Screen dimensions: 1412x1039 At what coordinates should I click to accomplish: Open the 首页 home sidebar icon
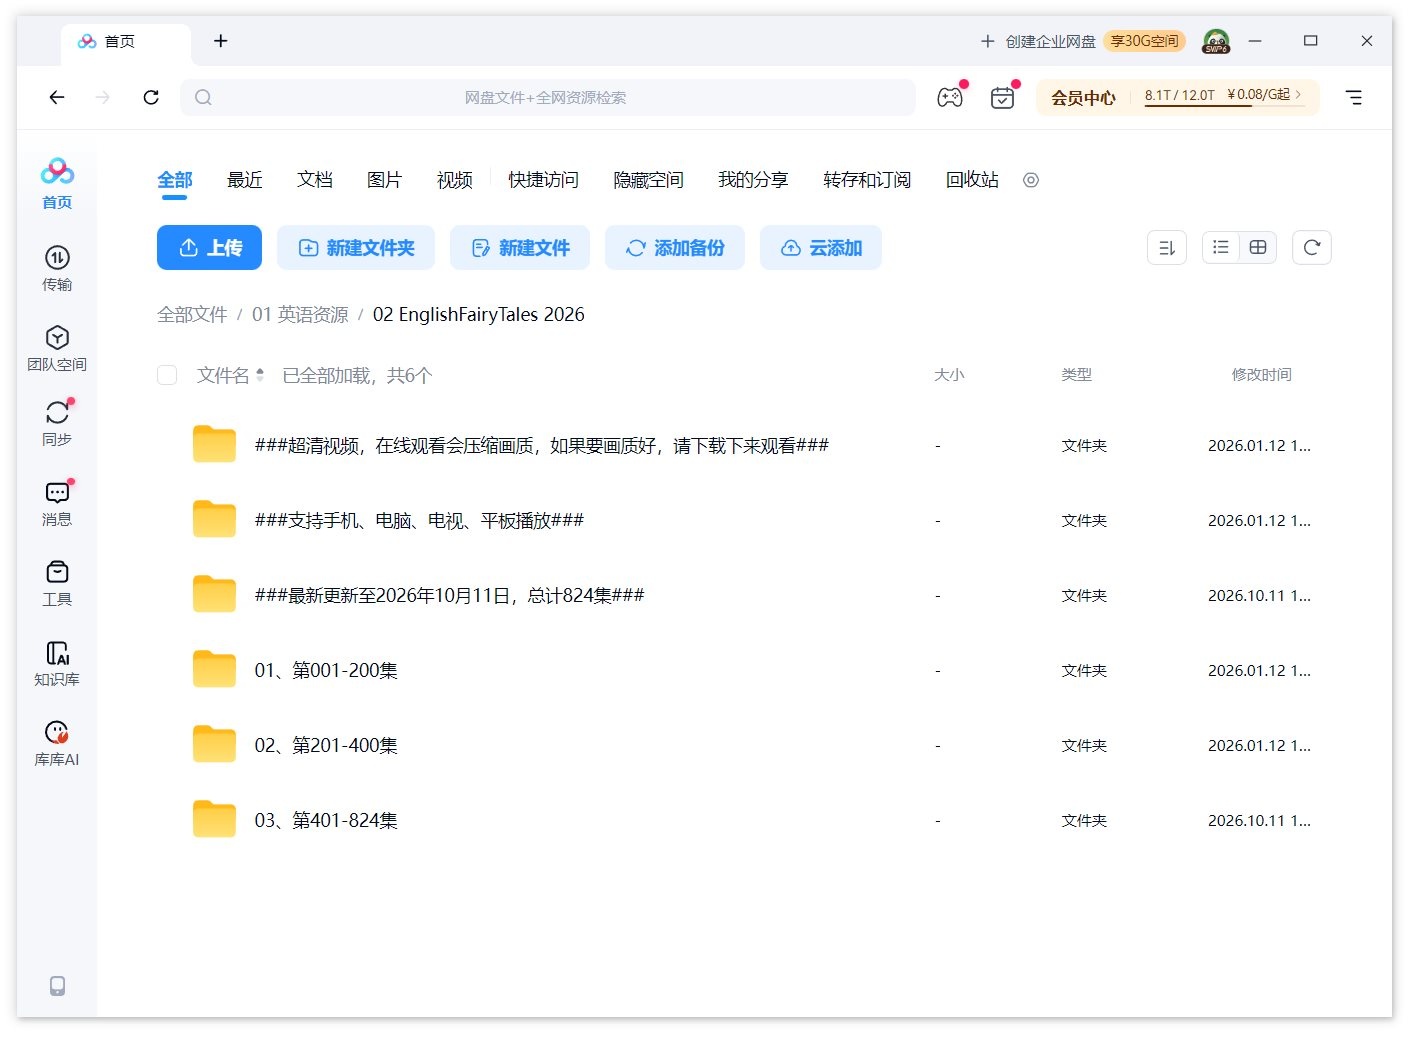pyautogui.click(x=57, y=184)
